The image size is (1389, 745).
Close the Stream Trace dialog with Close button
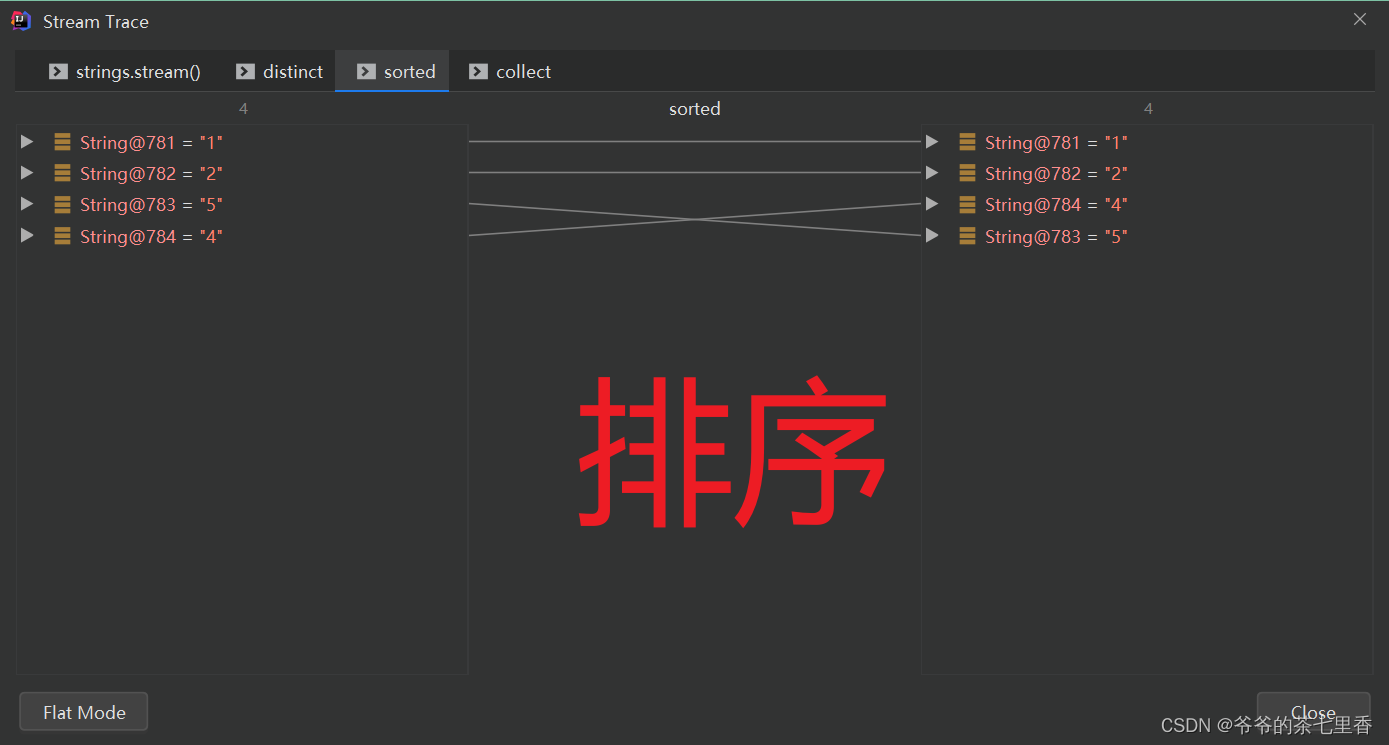(x=1313, y=712)
